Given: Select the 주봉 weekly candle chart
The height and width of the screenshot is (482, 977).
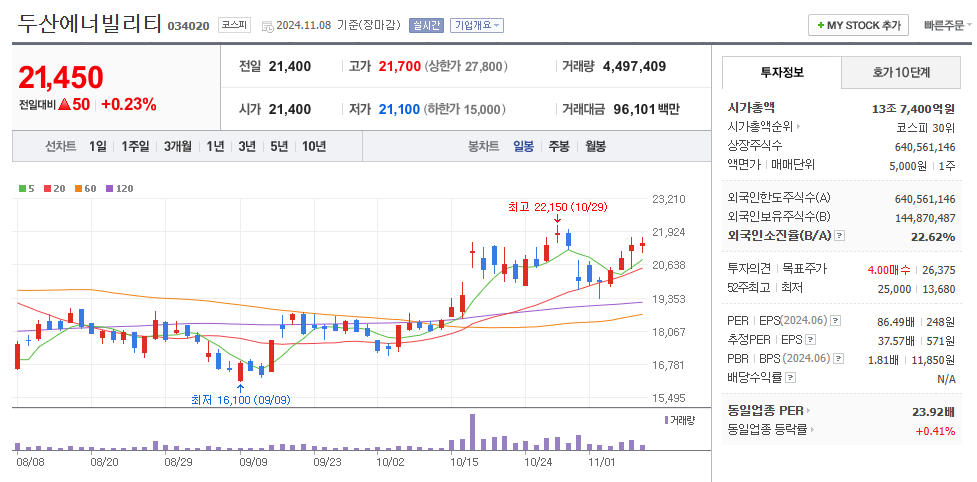Looking at the screenshot, I should [559, 146].
